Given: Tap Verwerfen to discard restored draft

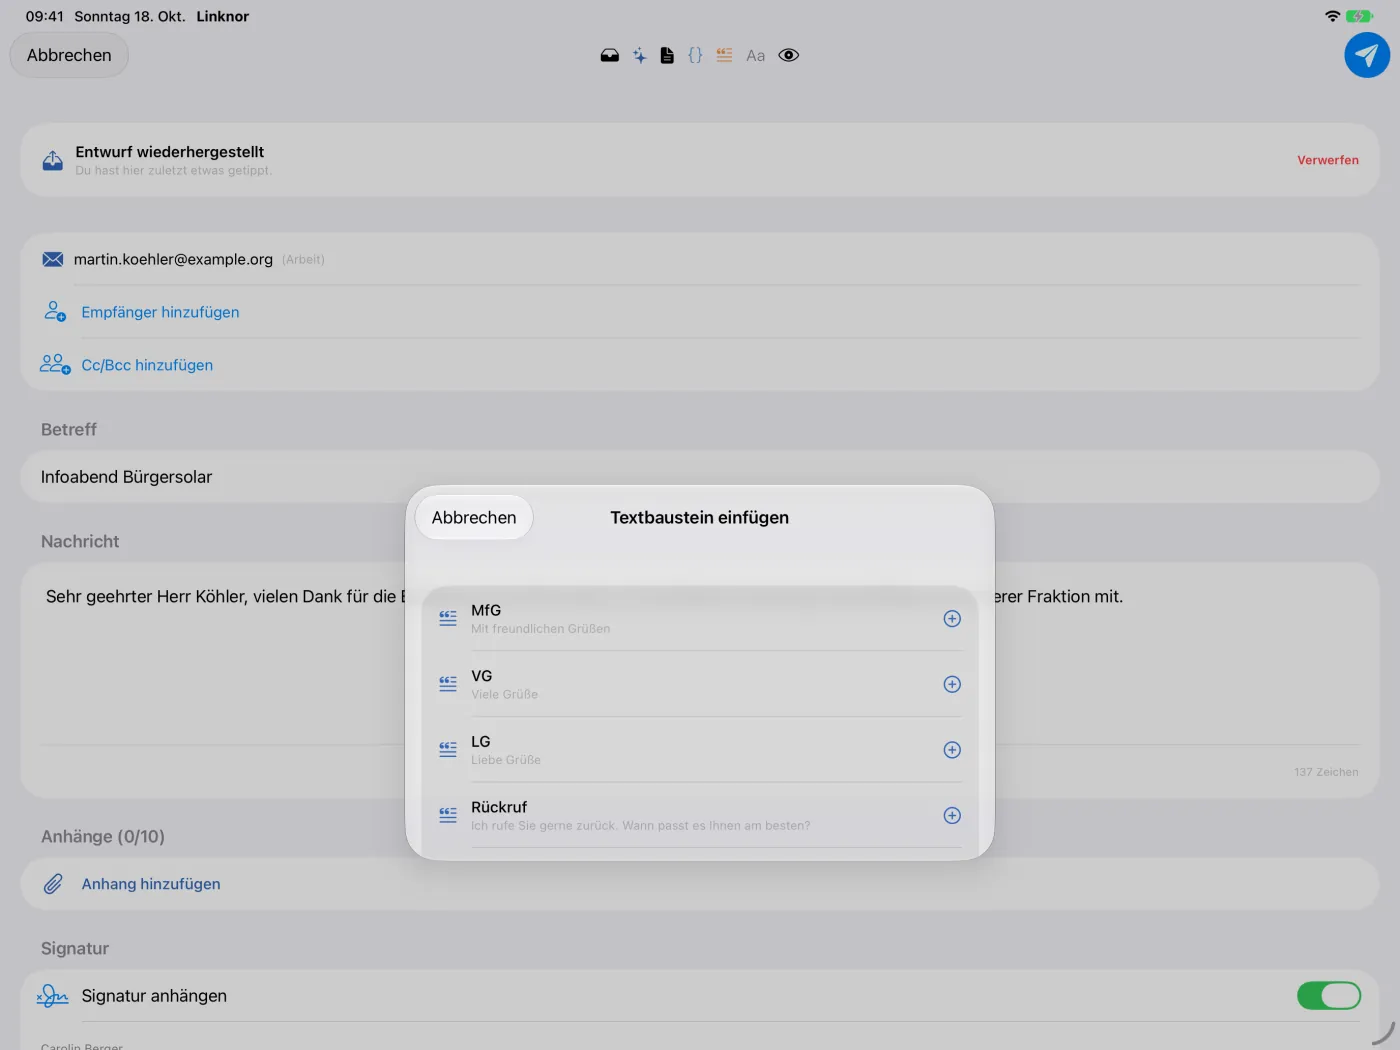Looking at the screenshot, I should 1327,160.
